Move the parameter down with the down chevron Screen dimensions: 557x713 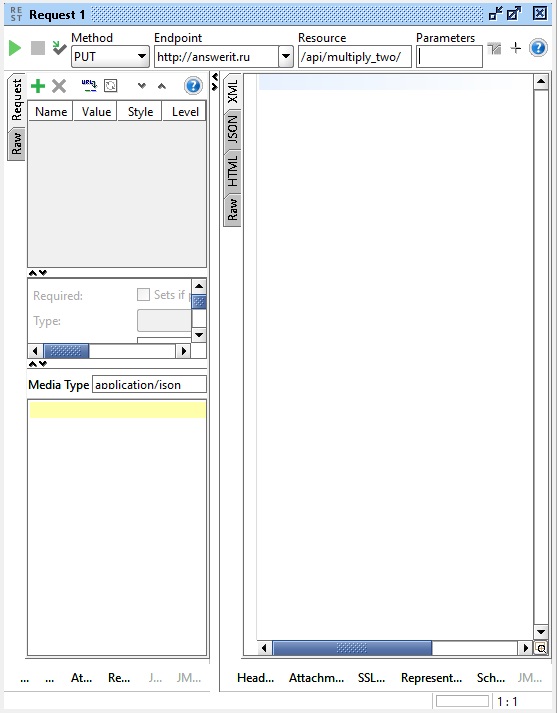click(142, 85)
